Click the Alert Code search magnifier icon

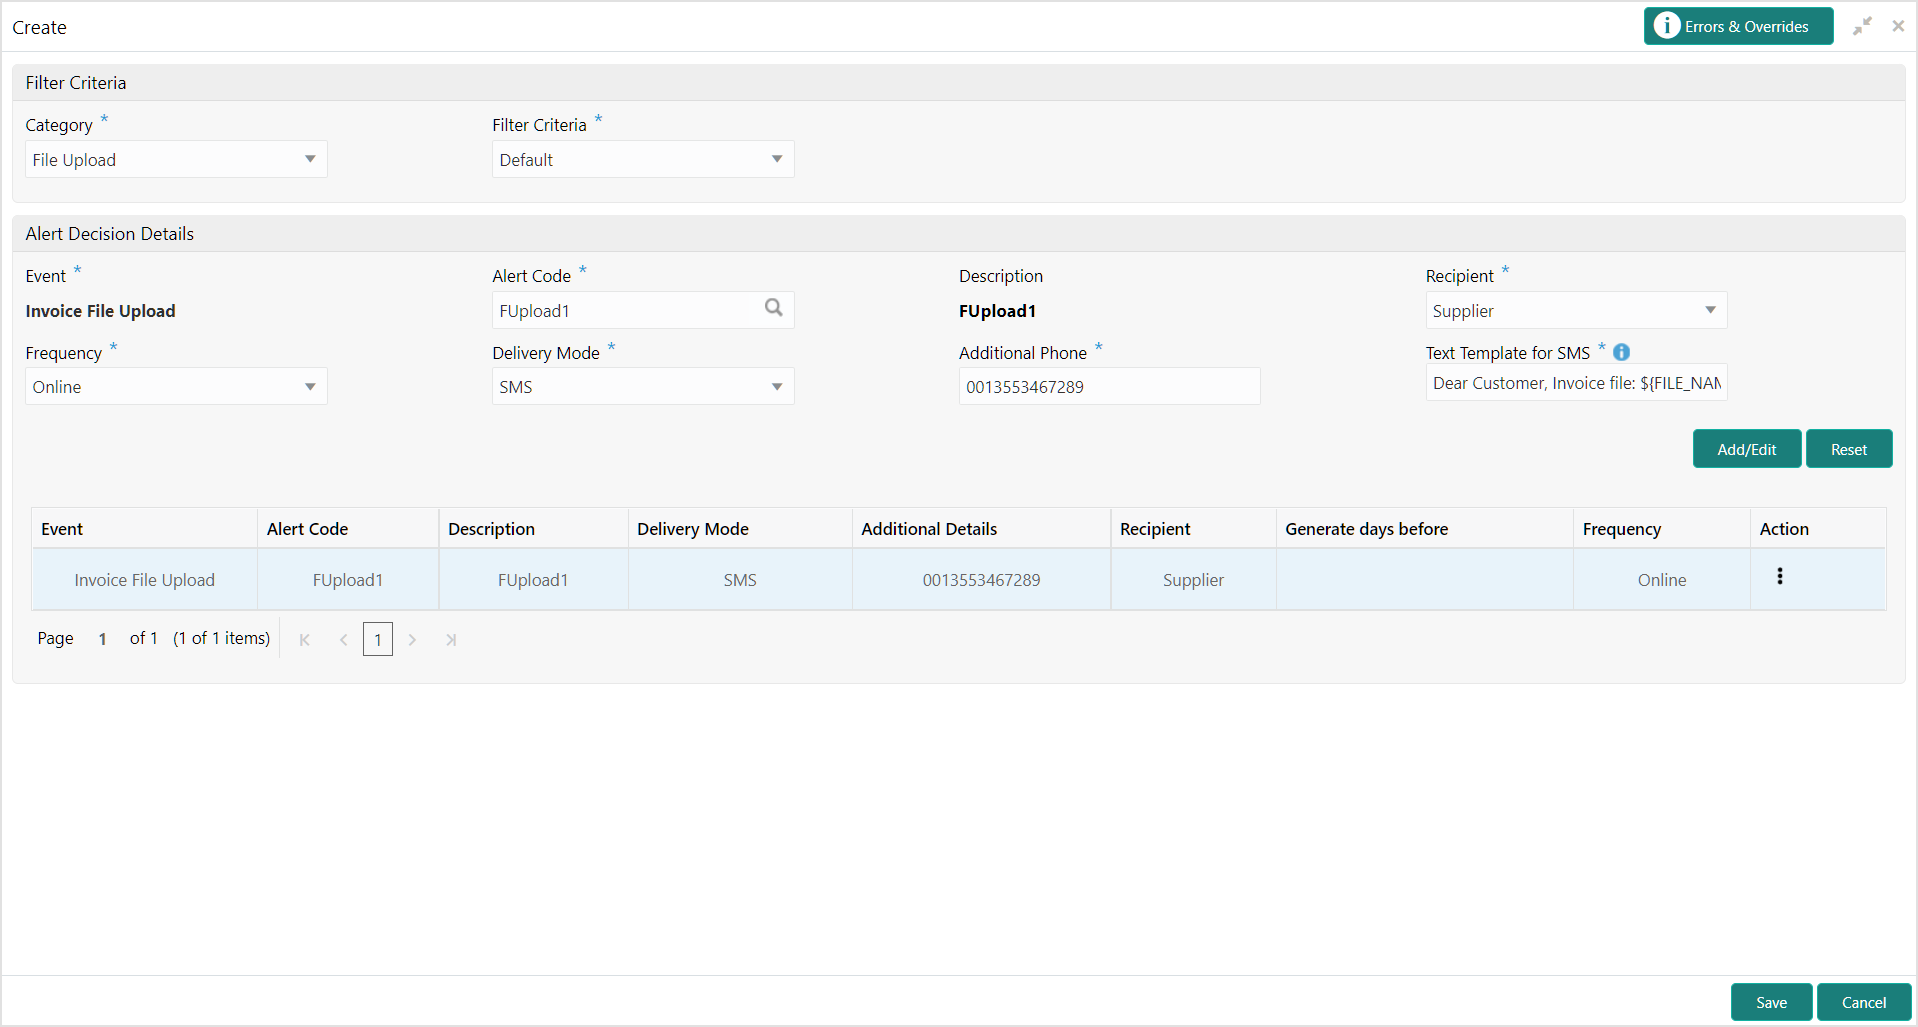[773, 308]
